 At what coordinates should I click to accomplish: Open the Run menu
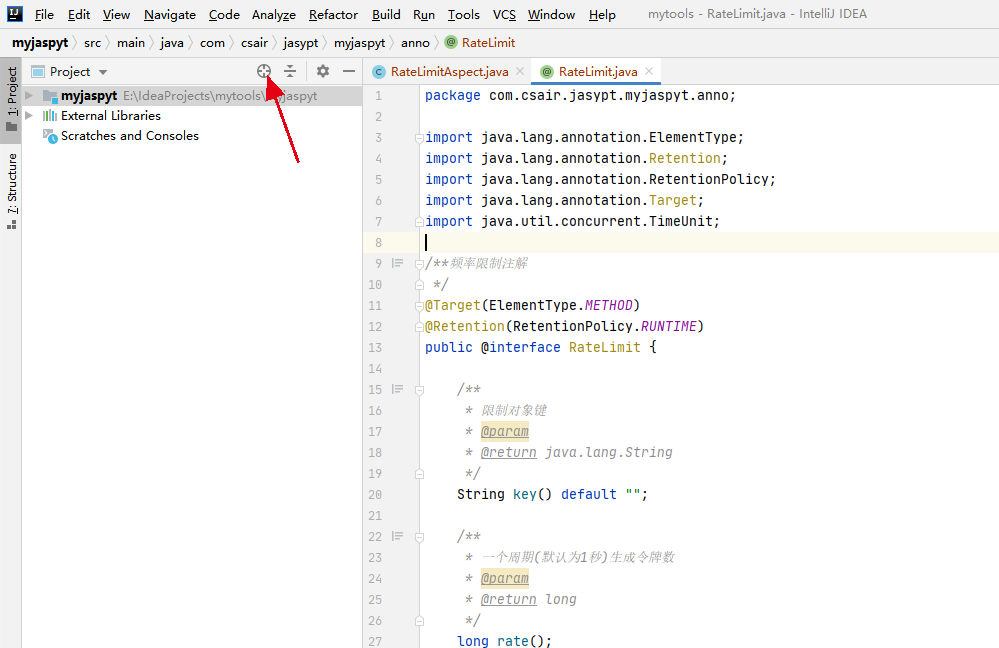[x=424, y=14]
